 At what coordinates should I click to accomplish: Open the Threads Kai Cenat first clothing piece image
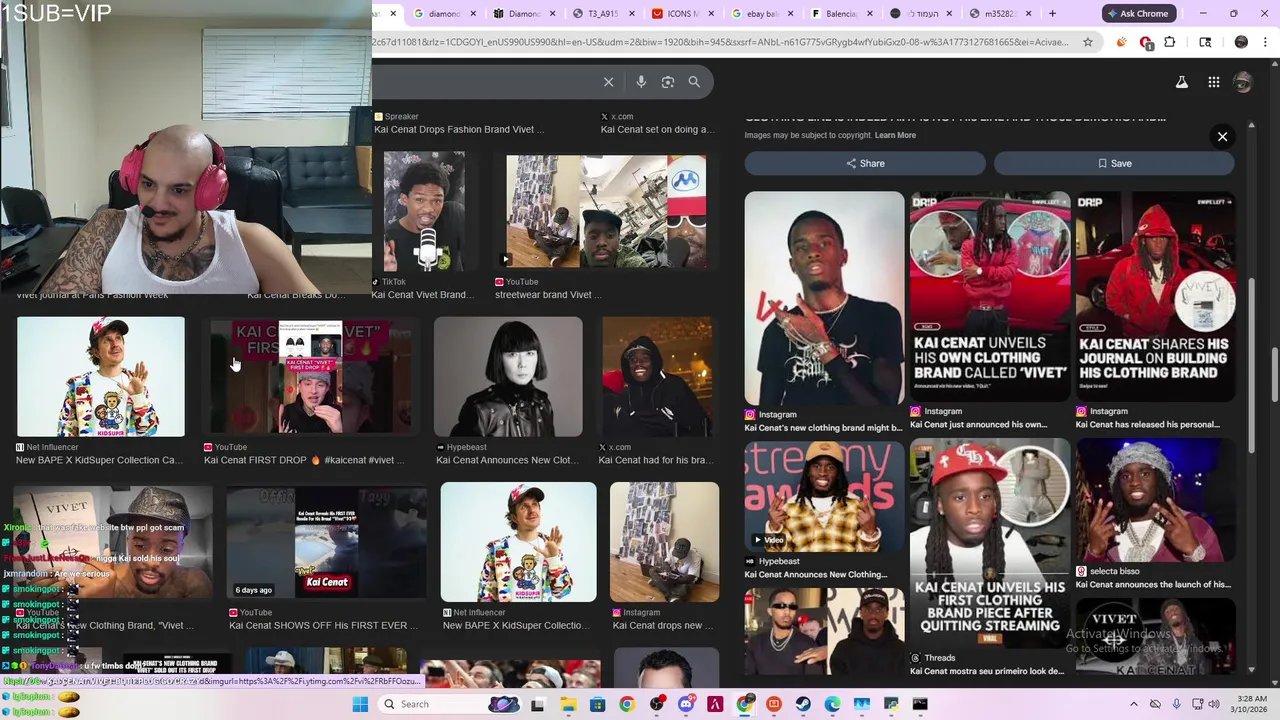coord(989,543)
